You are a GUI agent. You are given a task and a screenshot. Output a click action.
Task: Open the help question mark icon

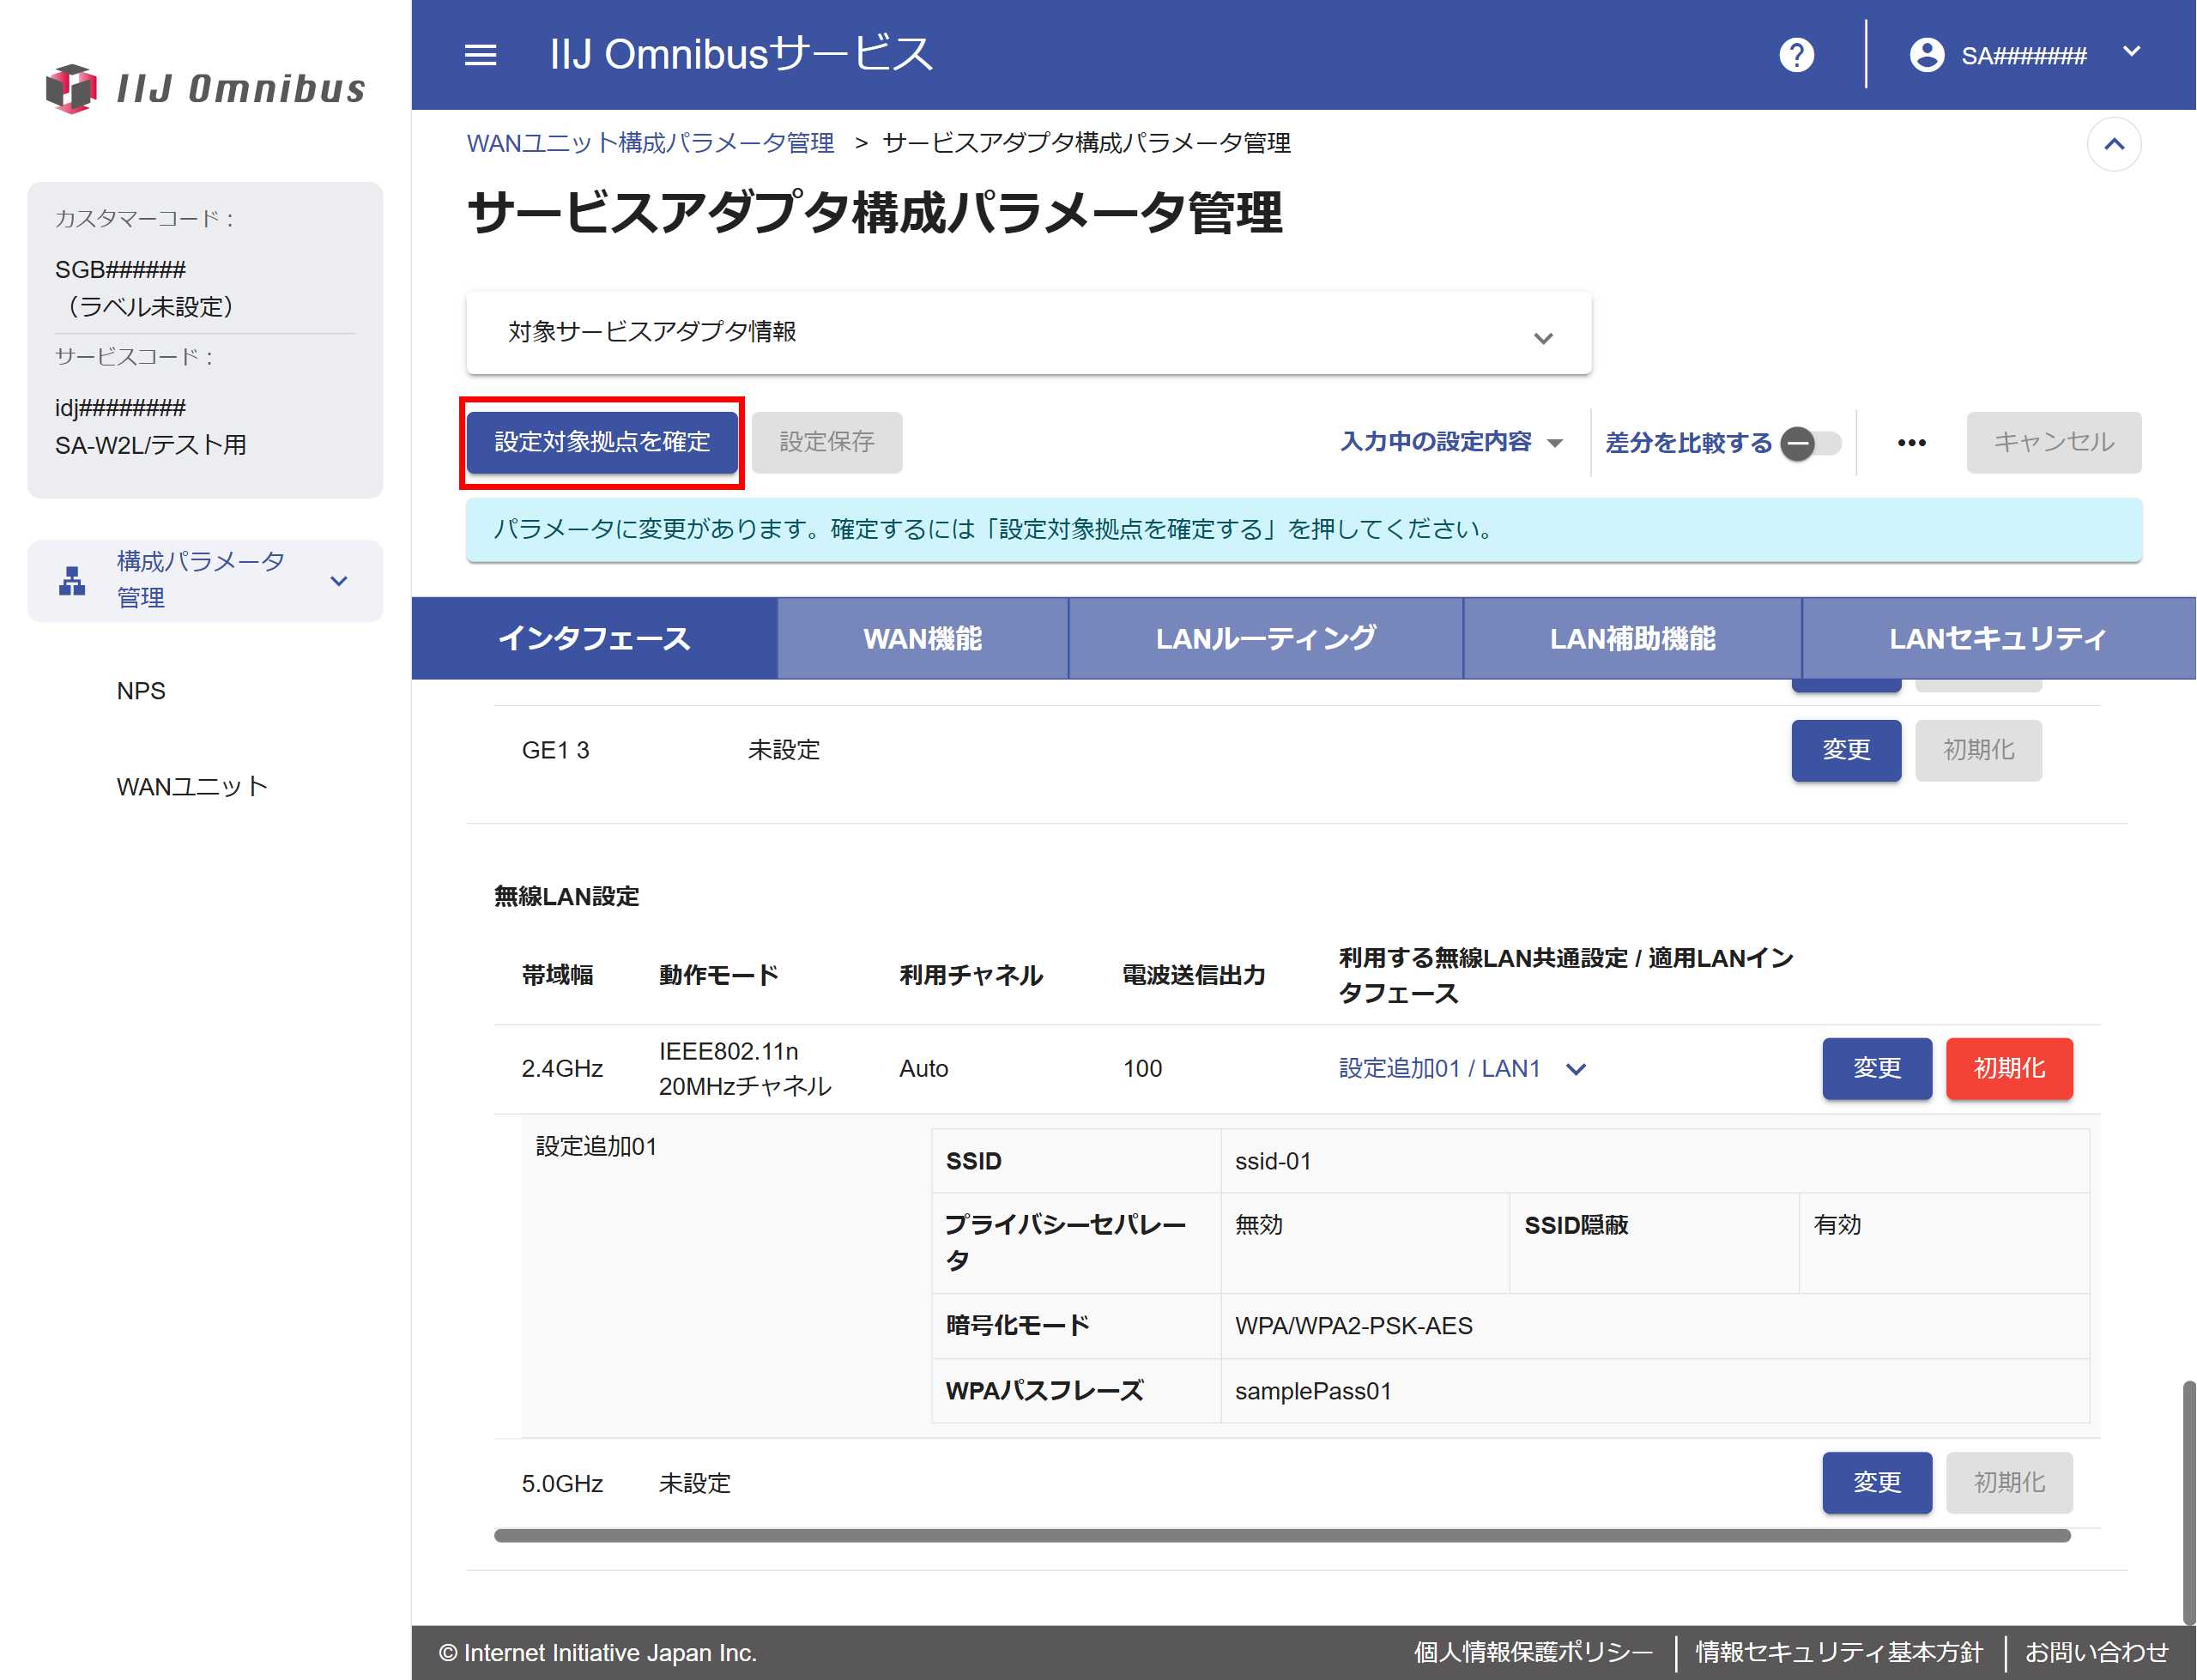point(1796,55)
